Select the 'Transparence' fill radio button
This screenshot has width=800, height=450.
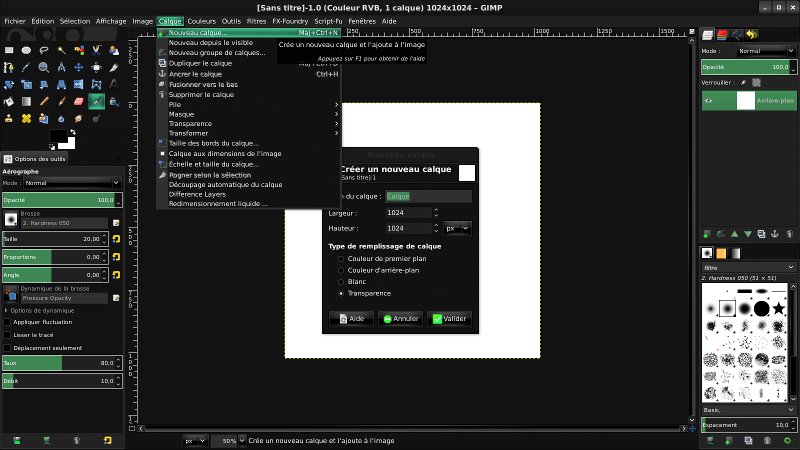341,293
